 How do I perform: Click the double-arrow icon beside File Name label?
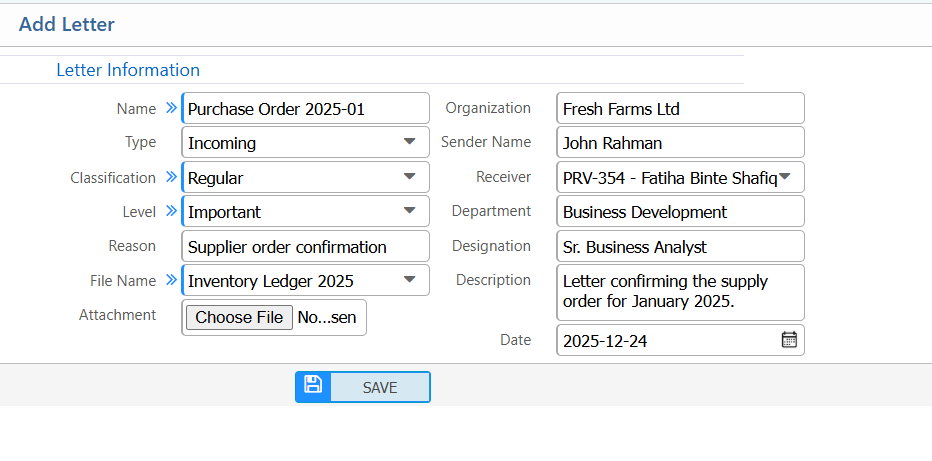point(170,280)
